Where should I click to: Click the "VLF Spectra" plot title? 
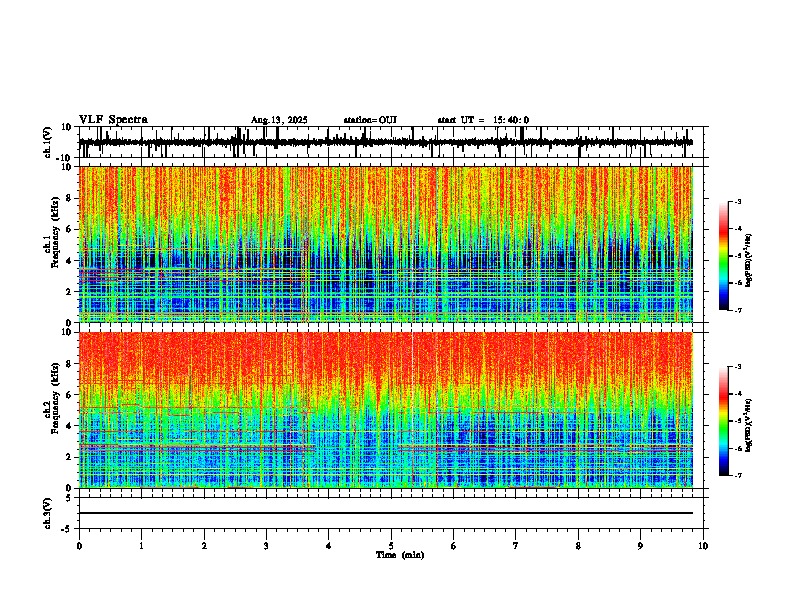(113, 120)
